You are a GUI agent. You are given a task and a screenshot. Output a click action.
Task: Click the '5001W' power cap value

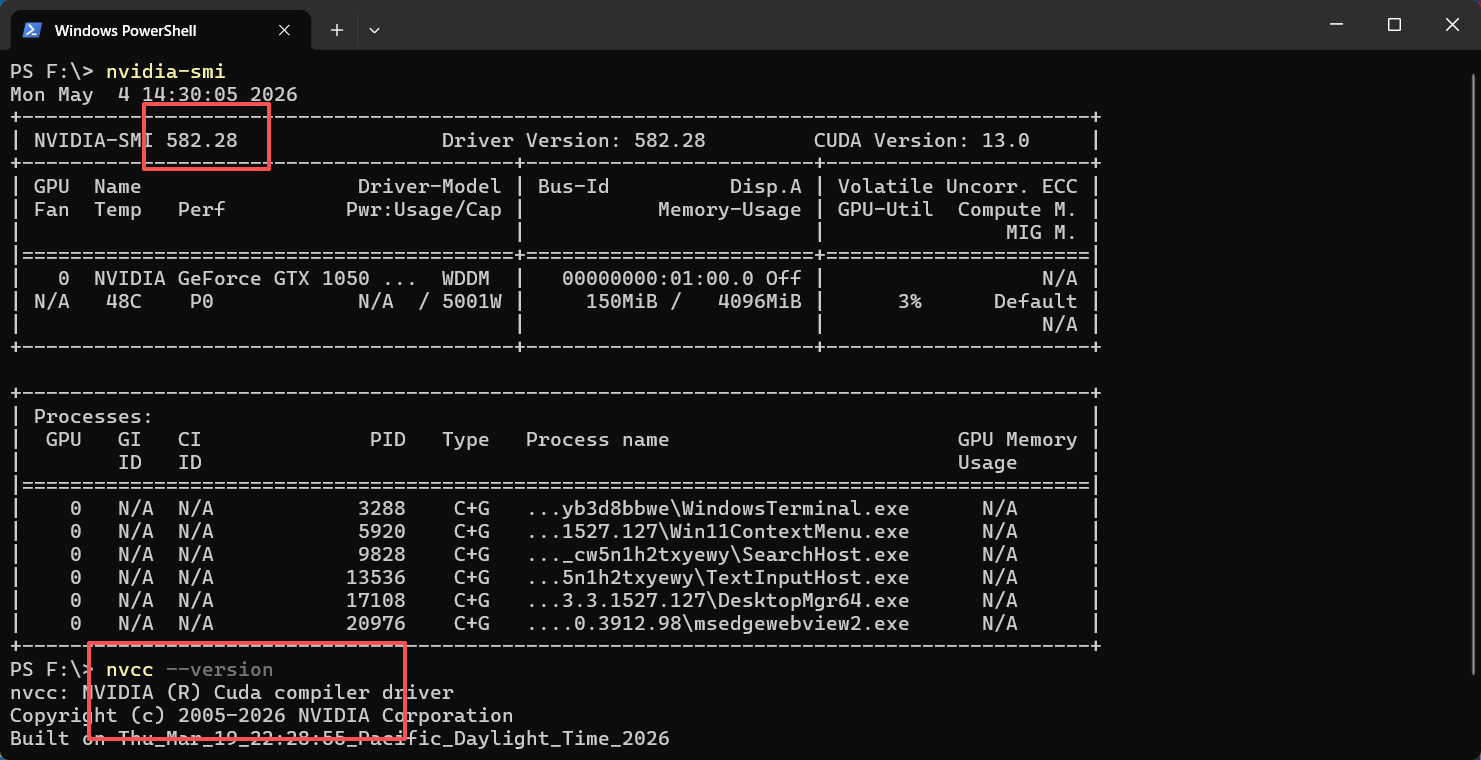coord(472,301)
